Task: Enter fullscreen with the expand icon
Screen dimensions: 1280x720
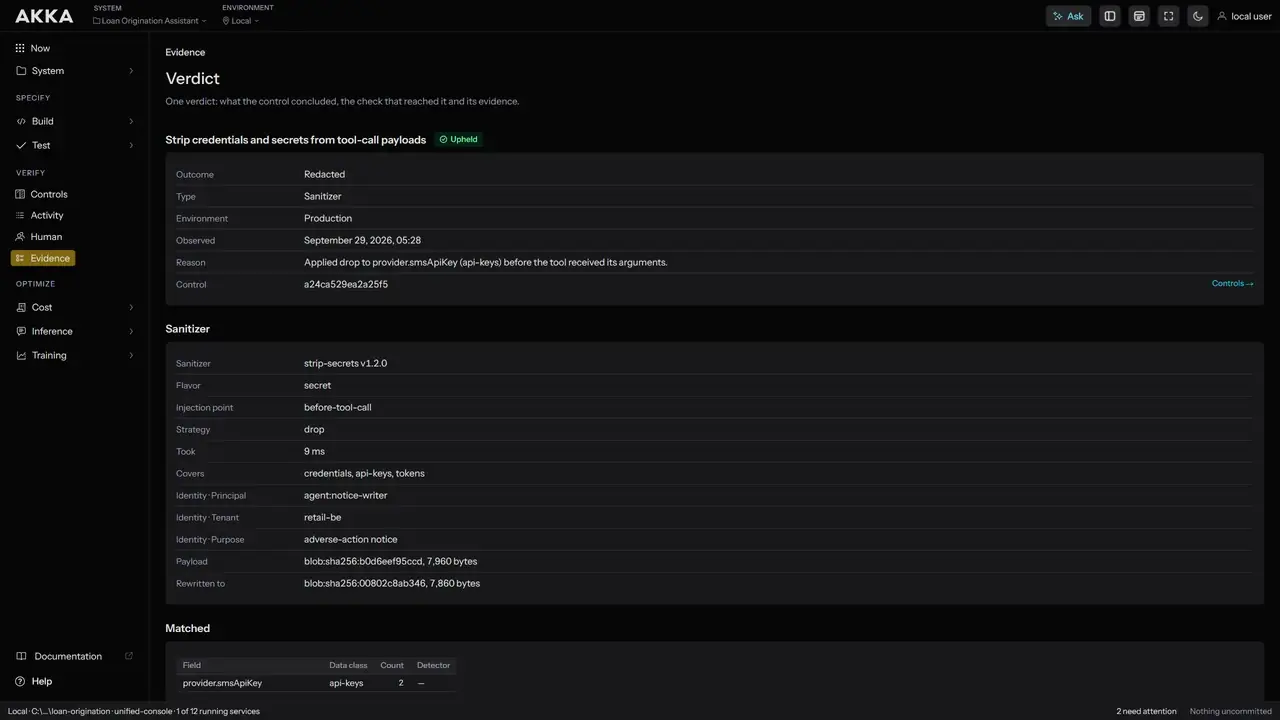Action: pos(1168,16)
